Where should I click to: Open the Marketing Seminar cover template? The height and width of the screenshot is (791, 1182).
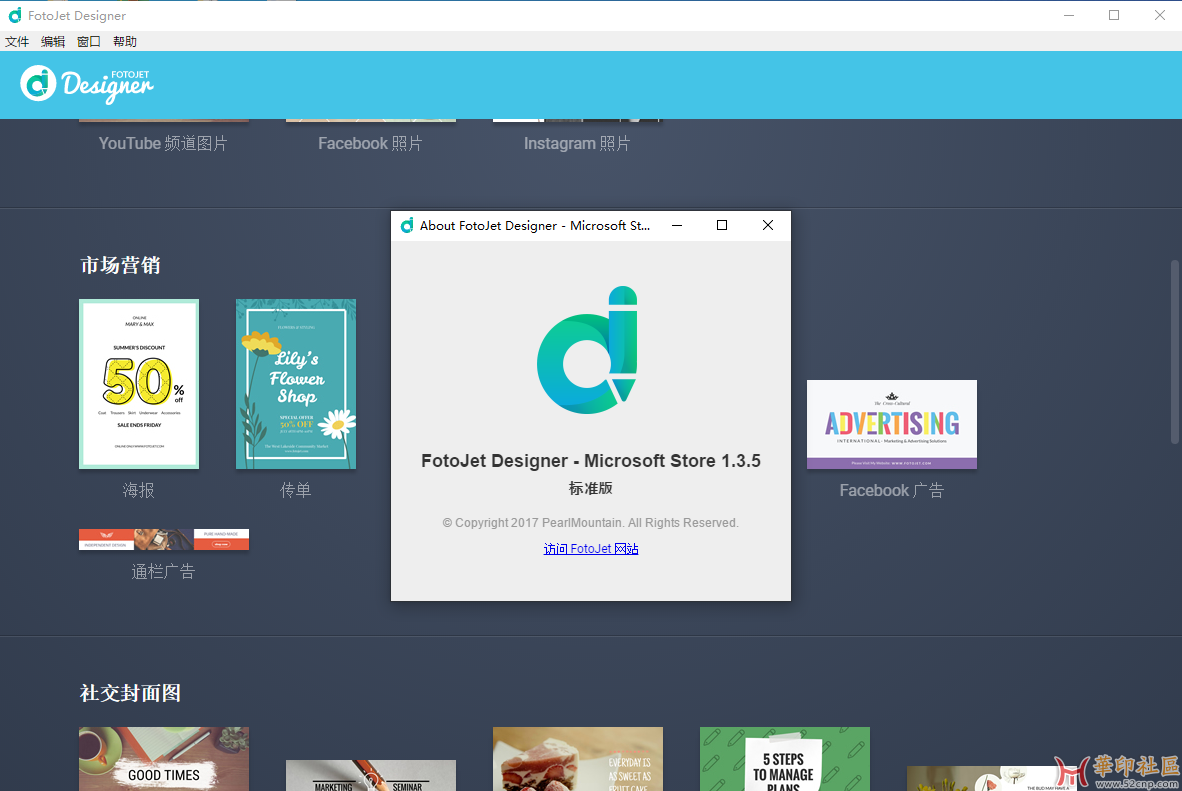tap(371, 775)
